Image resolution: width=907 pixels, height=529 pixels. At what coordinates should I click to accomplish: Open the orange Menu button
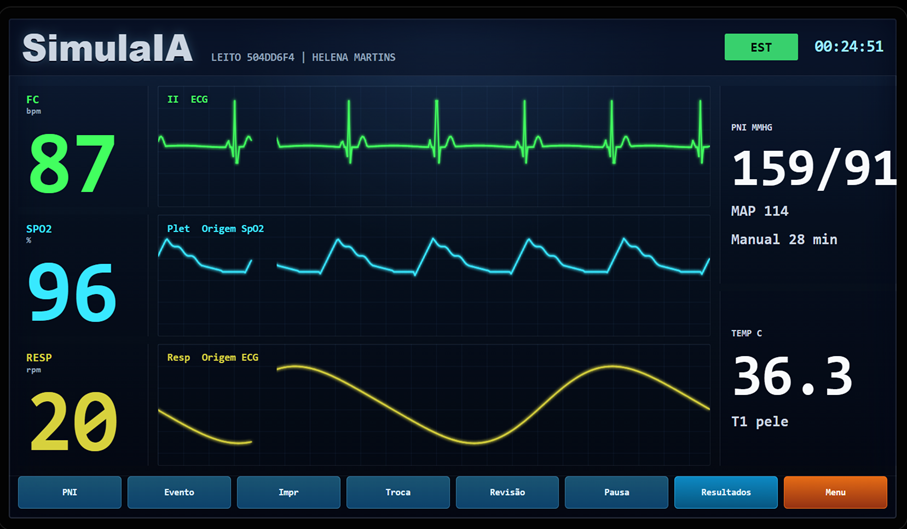(x=835, y=492)
